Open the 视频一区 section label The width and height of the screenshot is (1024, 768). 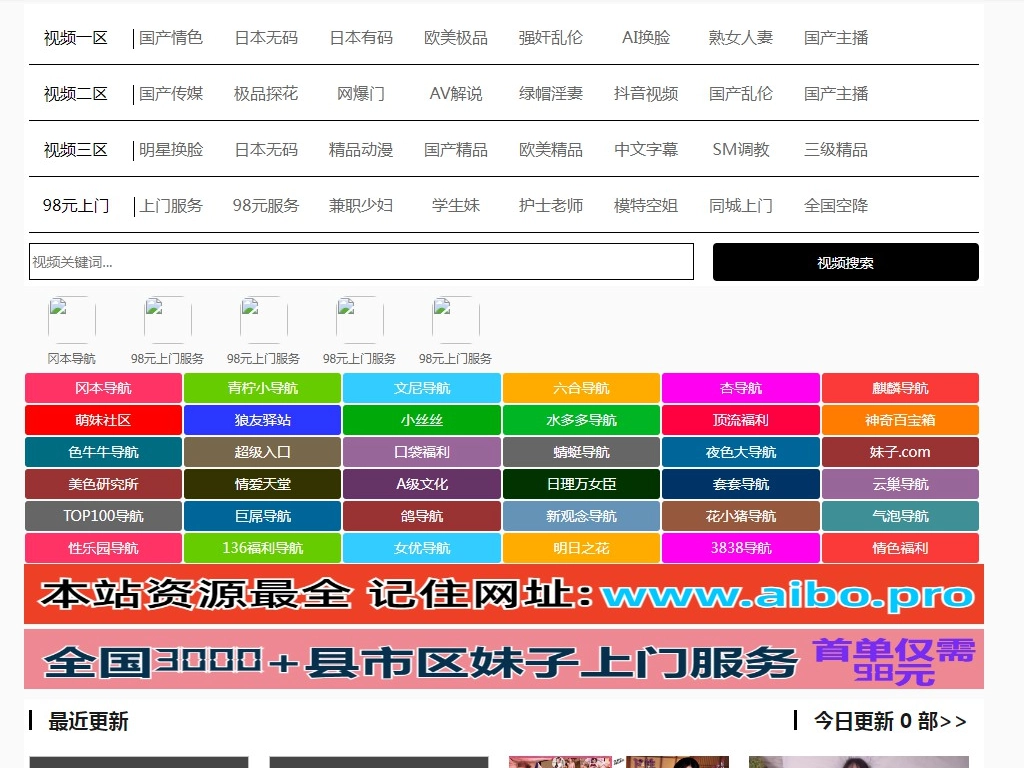[x=75, y=38]
